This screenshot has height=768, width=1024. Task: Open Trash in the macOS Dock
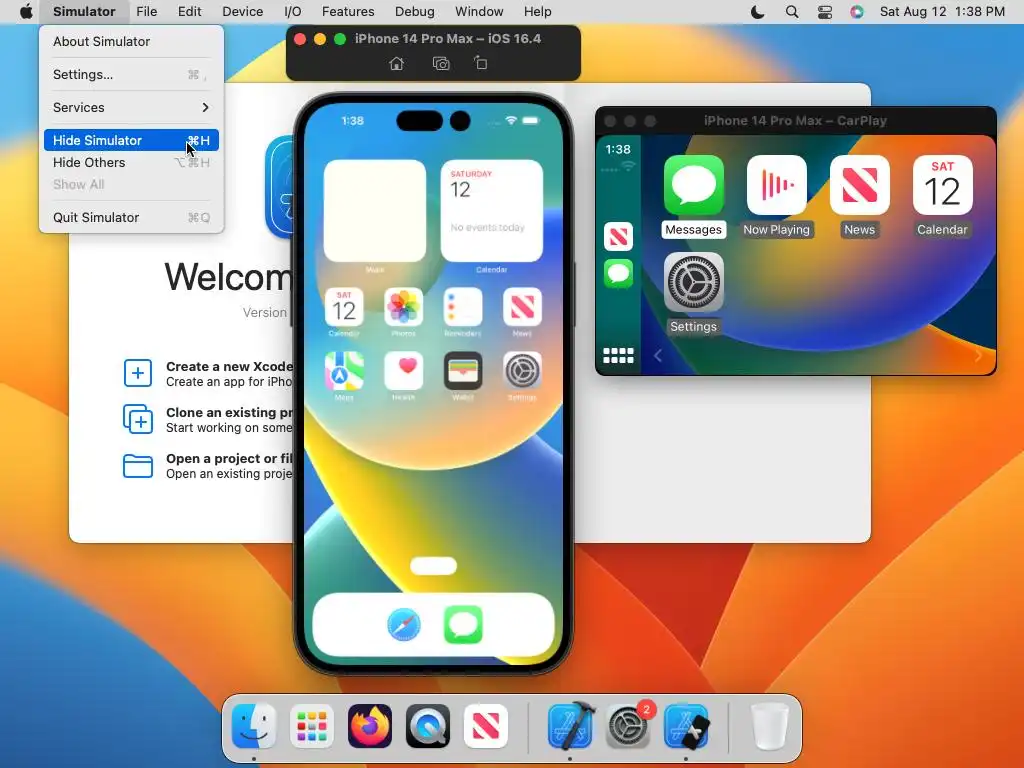pos(770,726)
